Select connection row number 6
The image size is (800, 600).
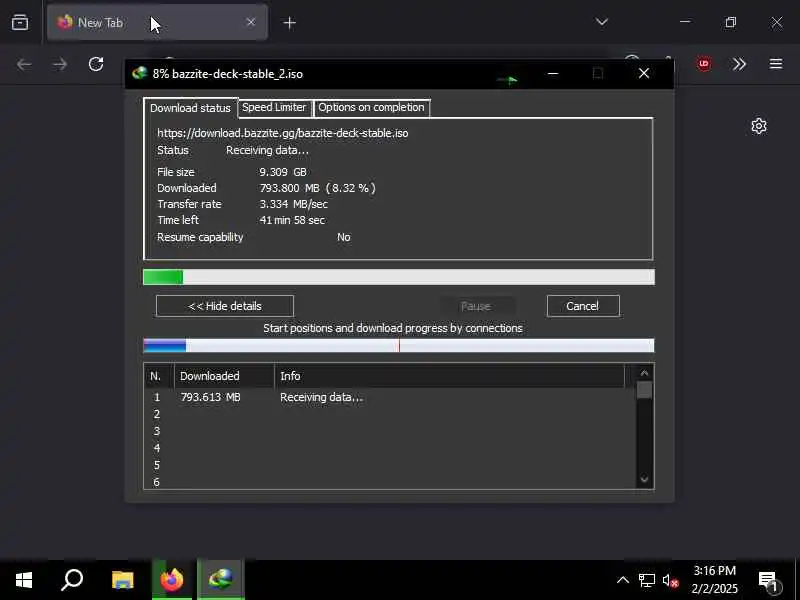[390, 482]
